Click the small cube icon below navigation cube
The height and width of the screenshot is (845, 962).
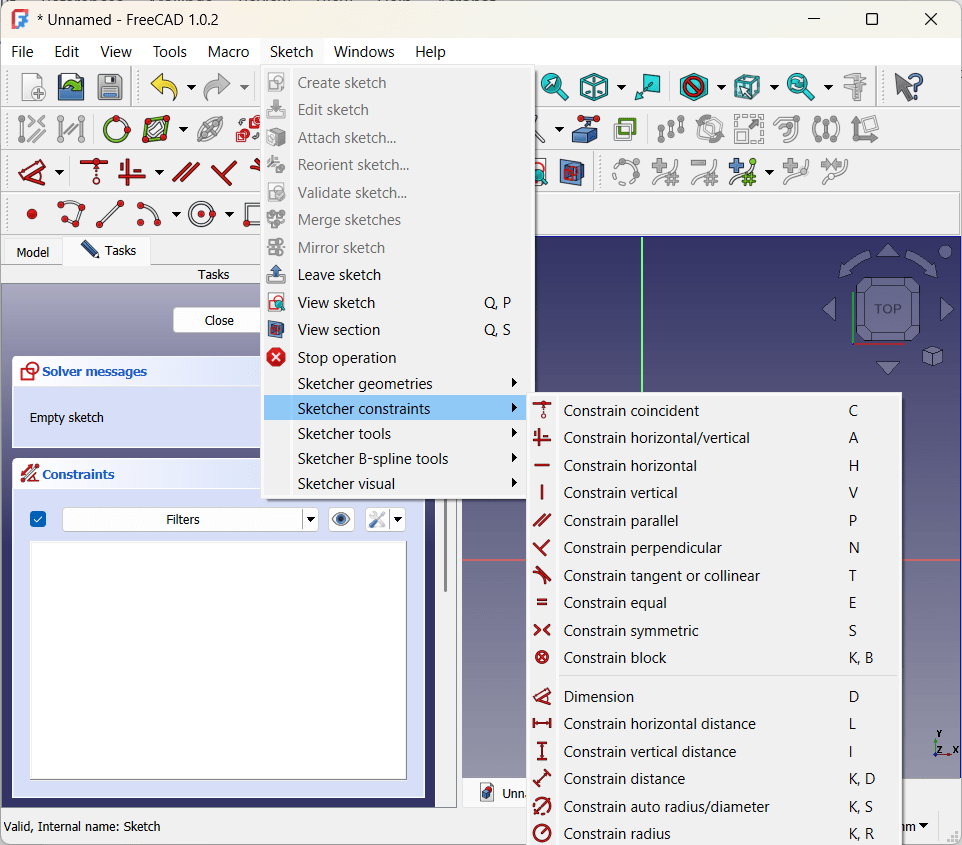point(933,356)
